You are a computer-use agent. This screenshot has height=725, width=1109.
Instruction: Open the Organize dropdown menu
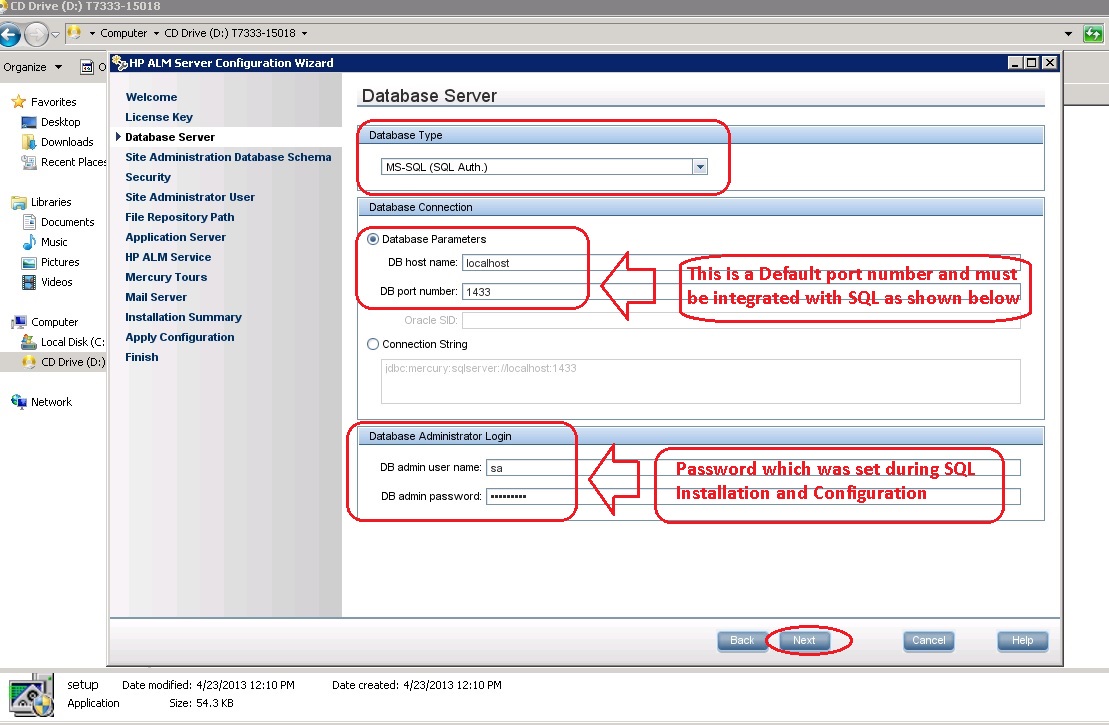33,67
